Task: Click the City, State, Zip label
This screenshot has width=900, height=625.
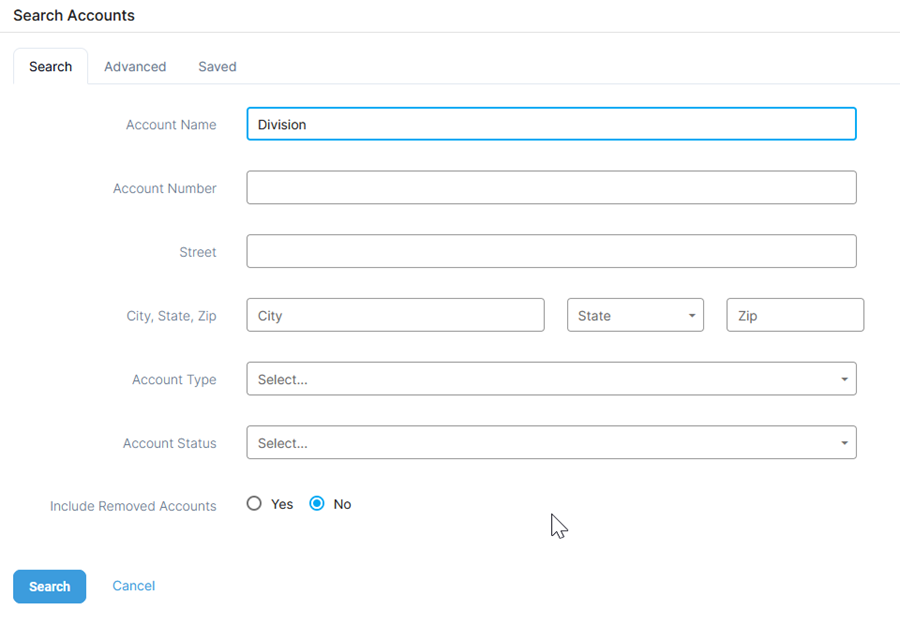Action: click(164, 316)
